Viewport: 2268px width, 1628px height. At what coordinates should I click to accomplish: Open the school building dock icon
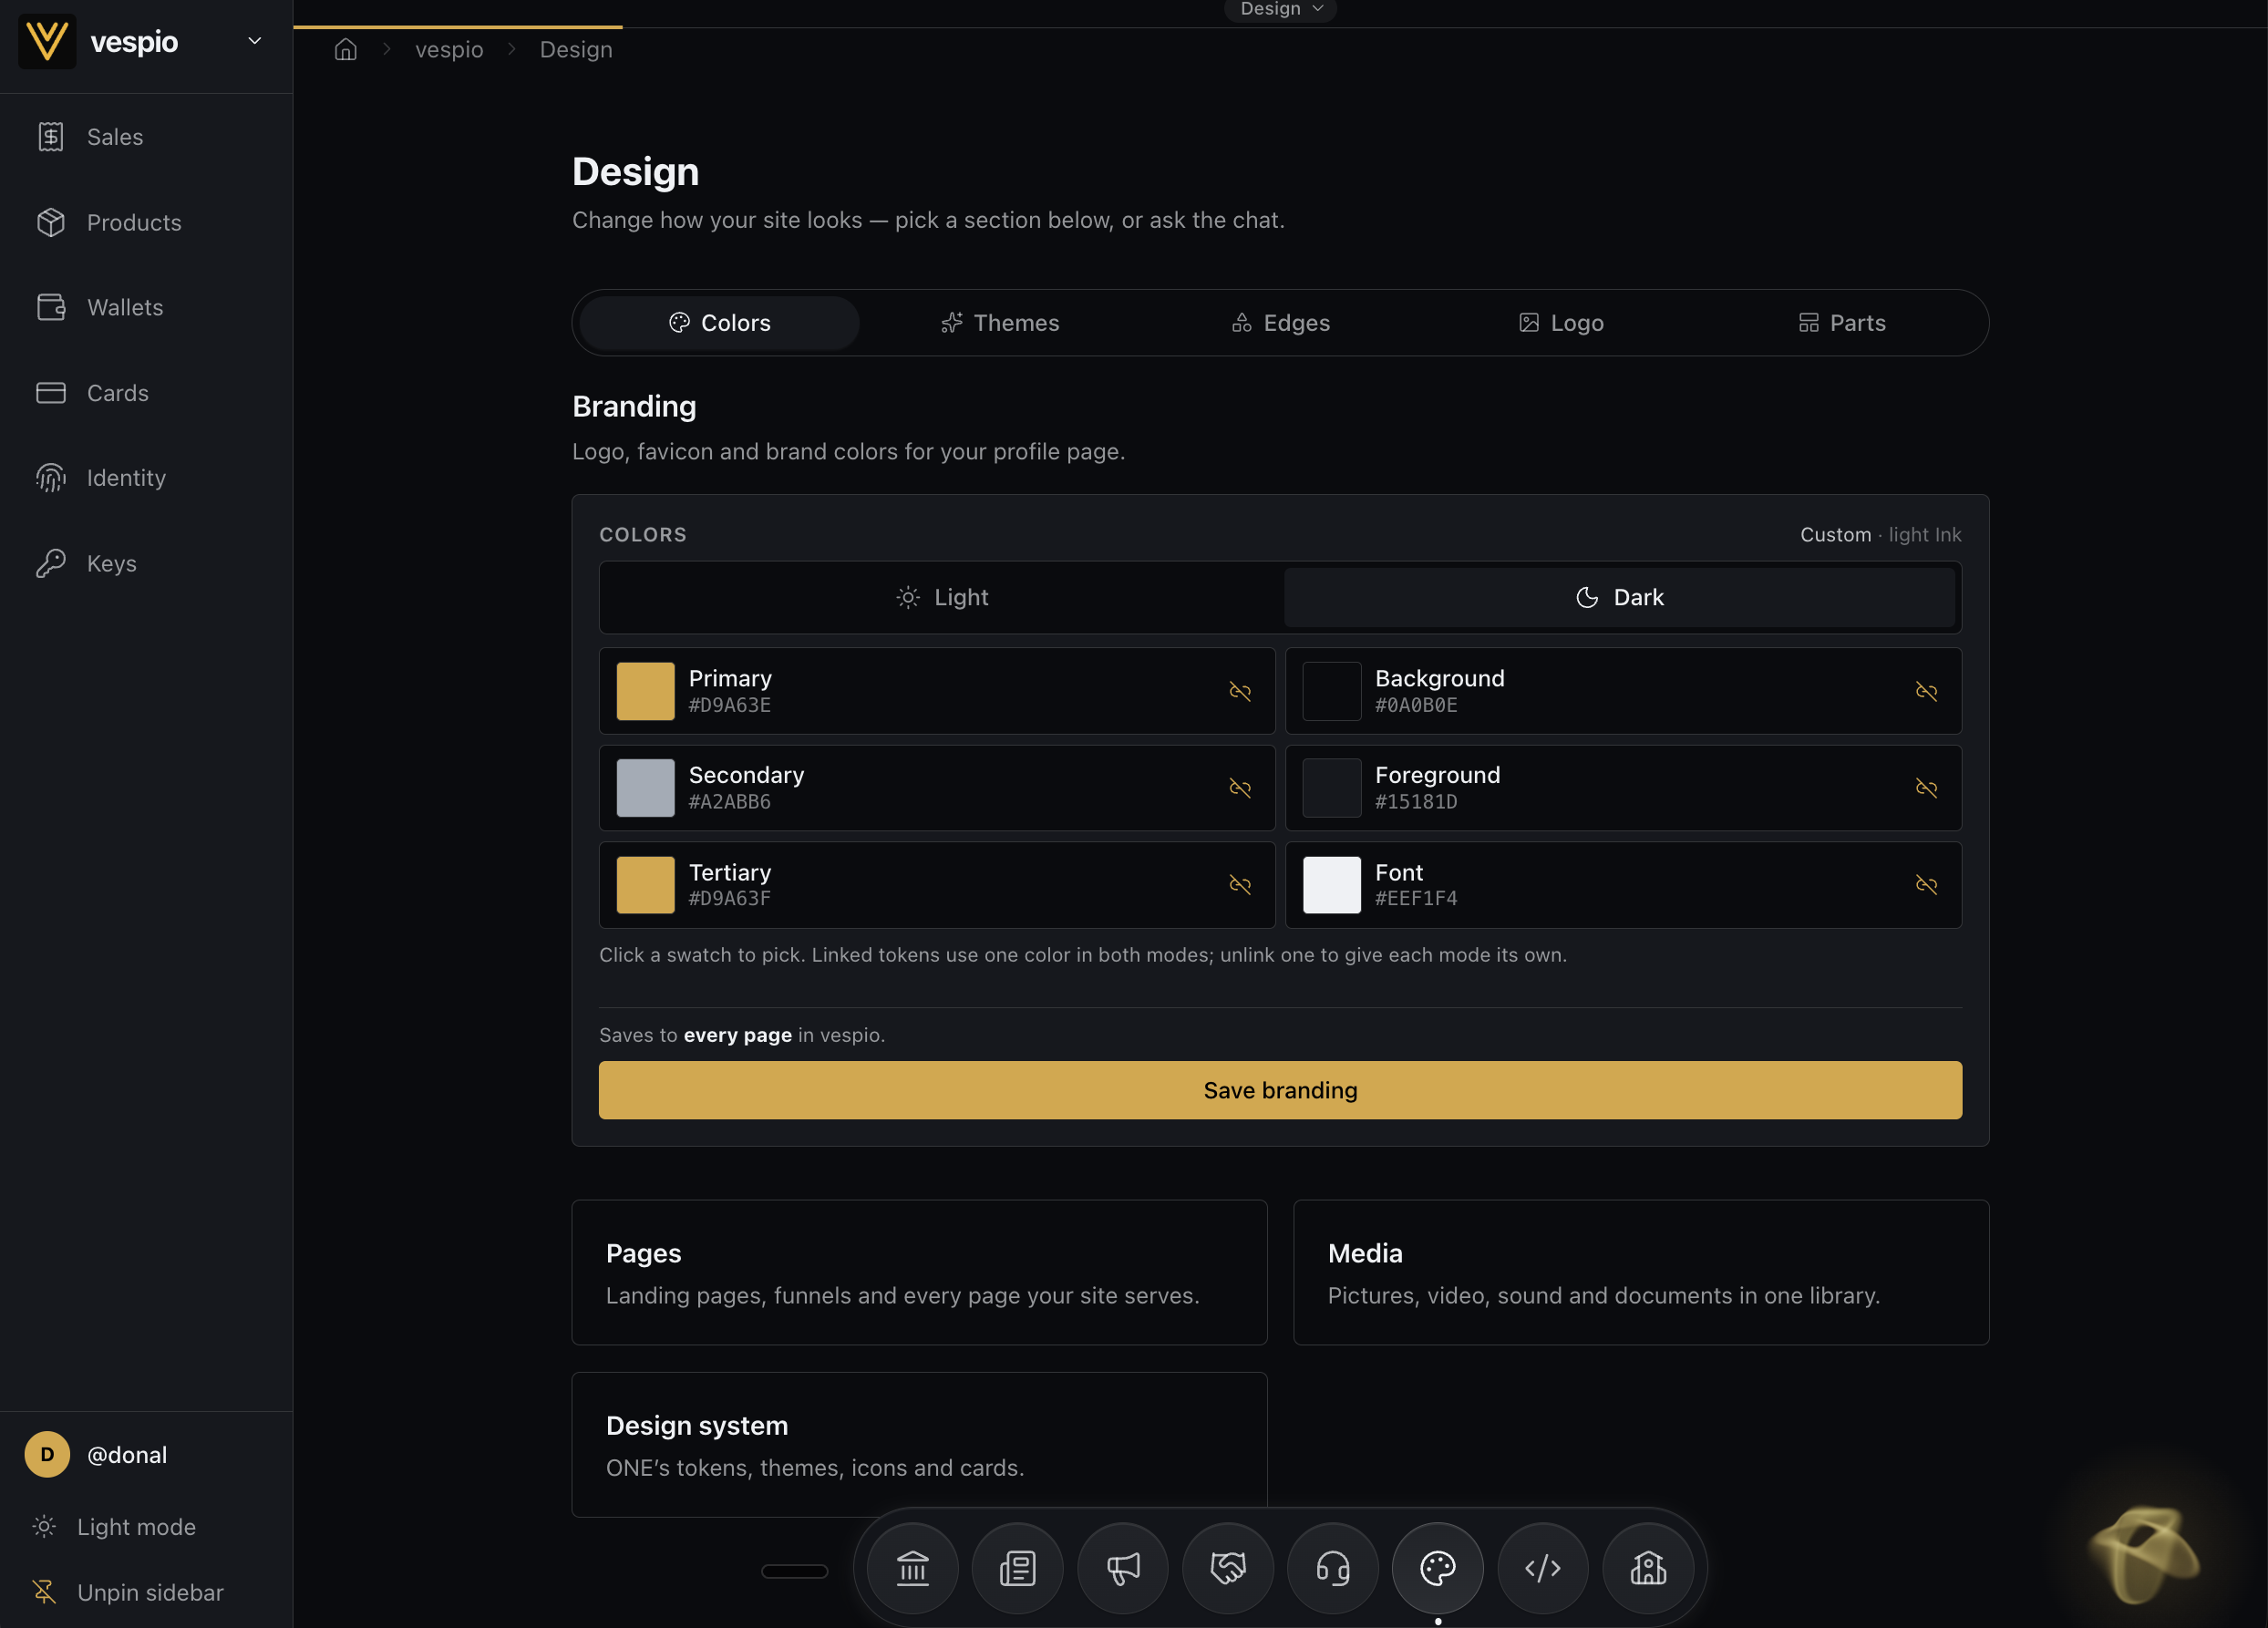pos(1647,1567)
